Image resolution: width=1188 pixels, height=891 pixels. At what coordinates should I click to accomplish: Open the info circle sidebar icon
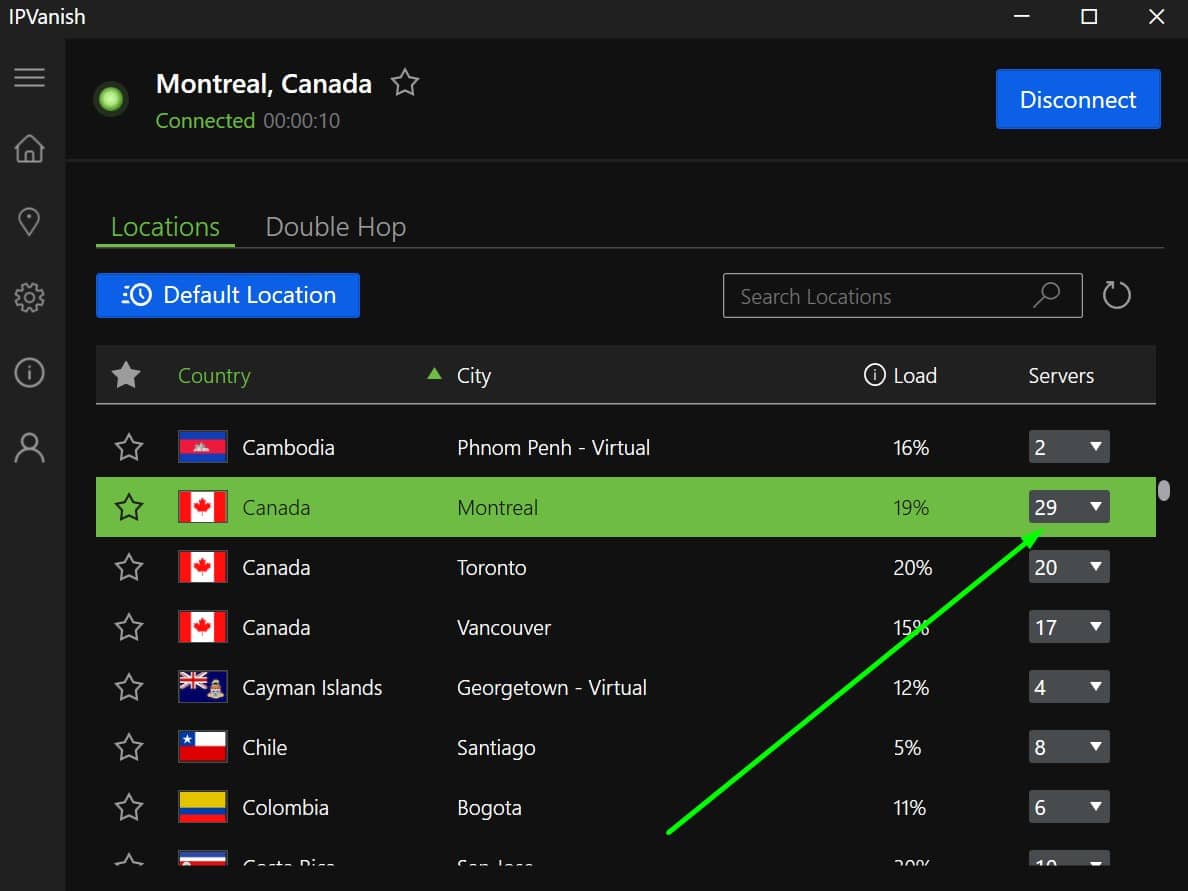29,373
